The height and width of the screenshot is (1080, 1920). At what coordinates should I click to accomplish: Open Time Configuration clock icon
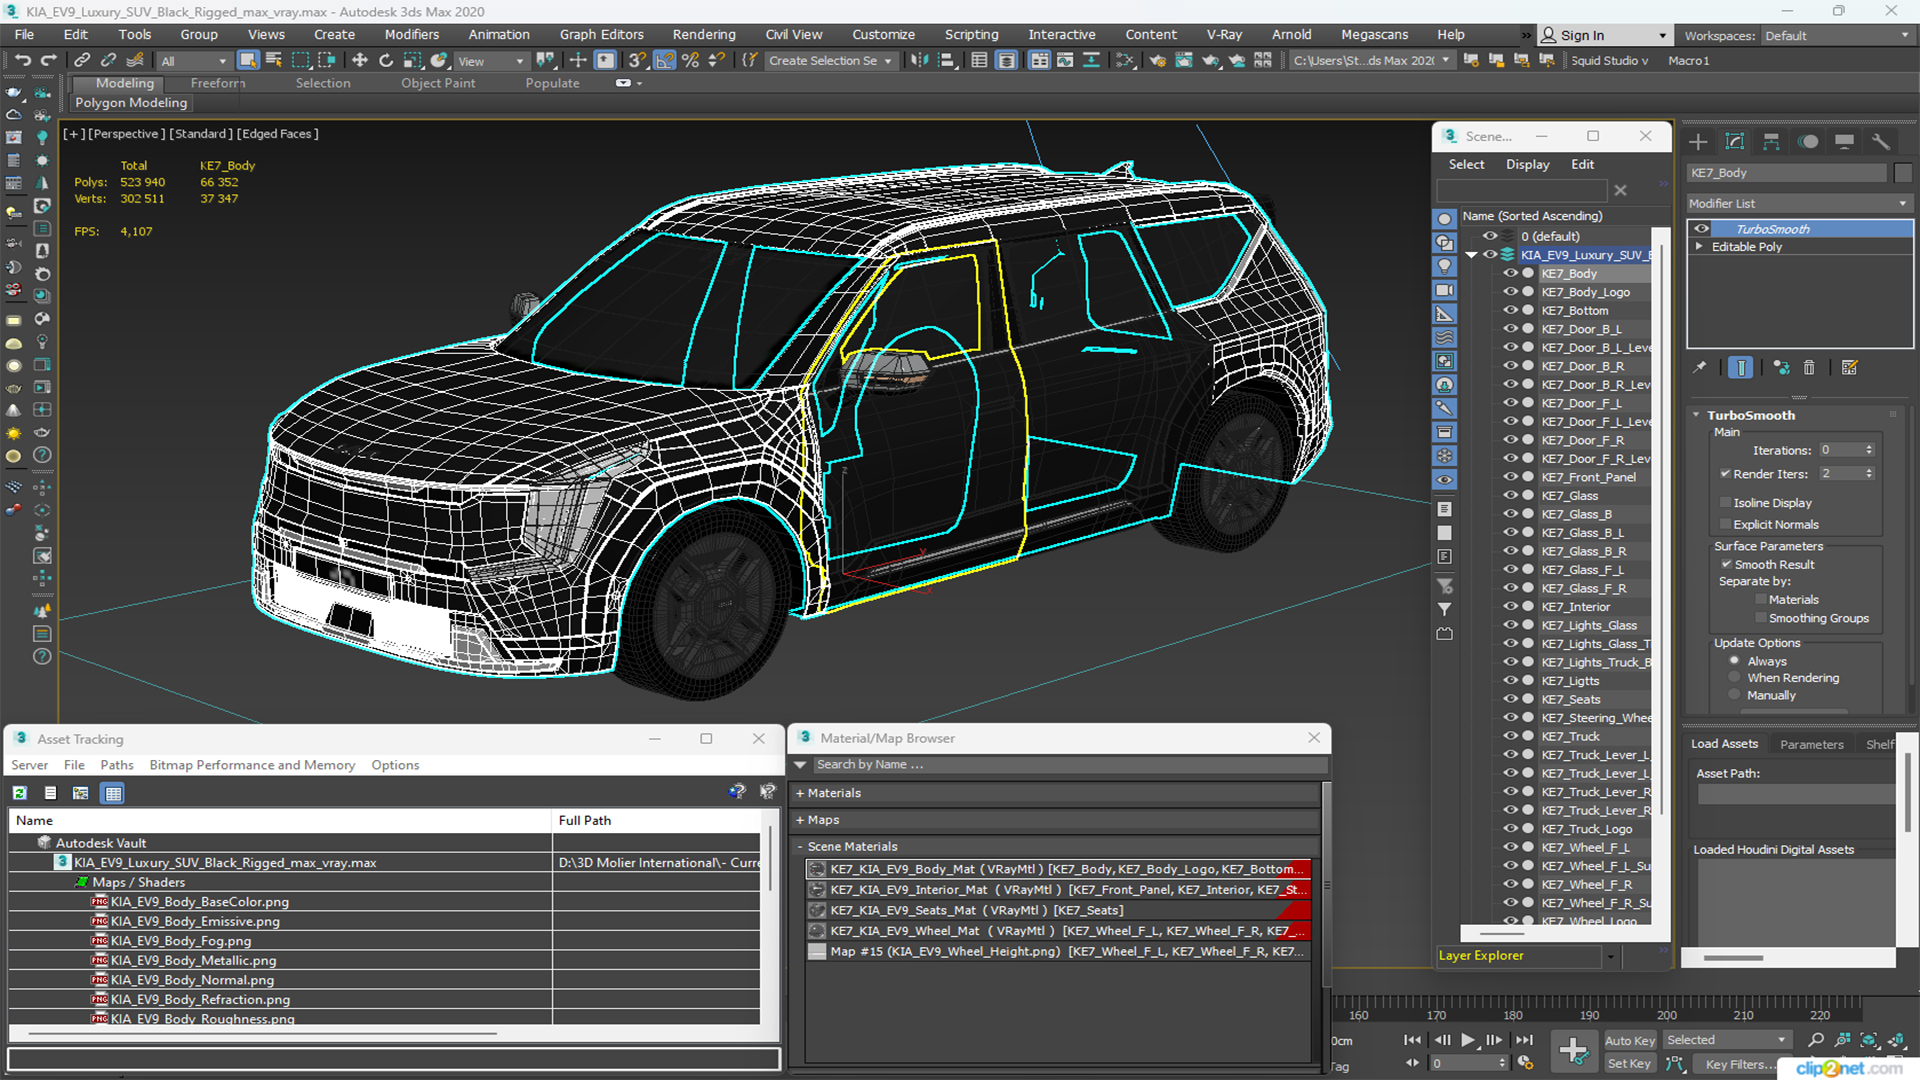tap(1525, 1063)
